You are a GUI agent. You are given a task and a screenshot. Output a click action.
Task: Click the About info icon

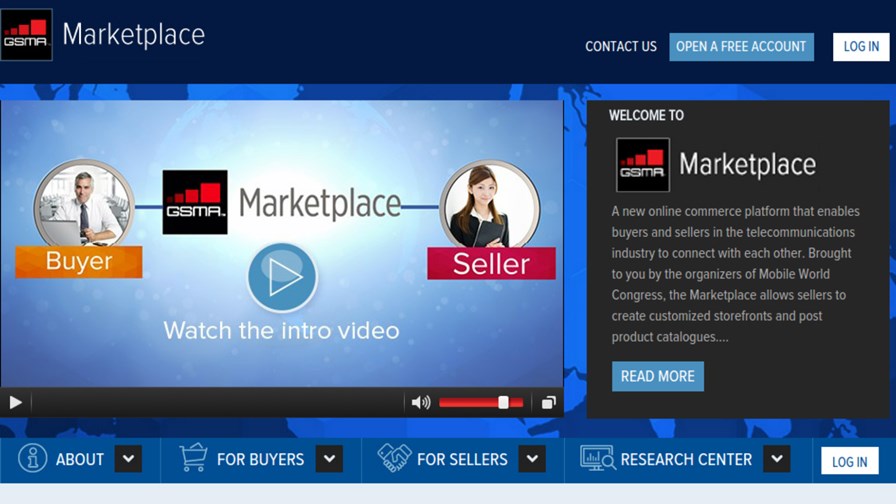click(x=33, y=458)
